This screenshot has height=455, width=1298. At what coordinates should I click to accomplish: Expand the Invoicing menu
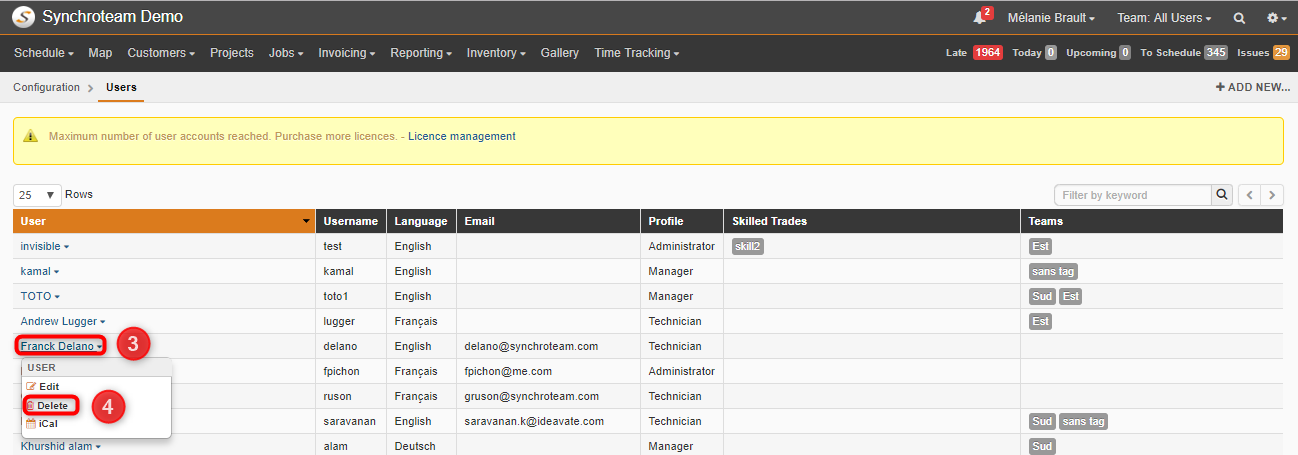point(347,53)
